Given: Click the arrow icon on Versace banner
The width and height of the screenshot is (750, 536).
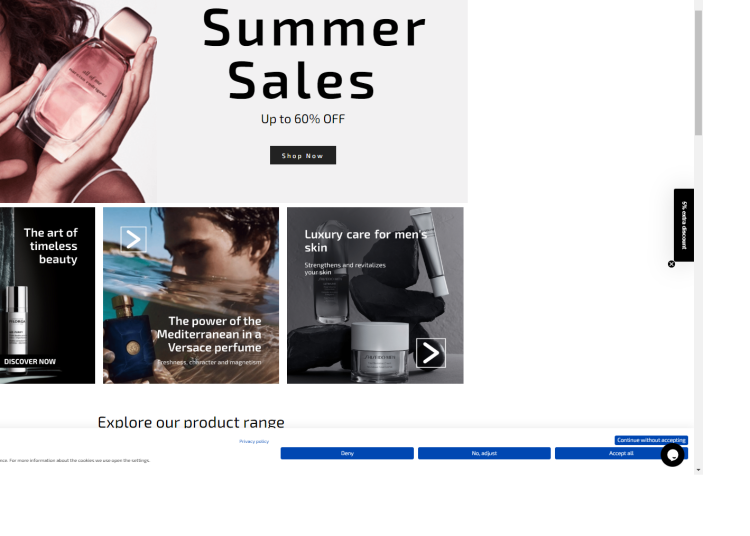Looking at the screenshot, I should pos(133,239).
